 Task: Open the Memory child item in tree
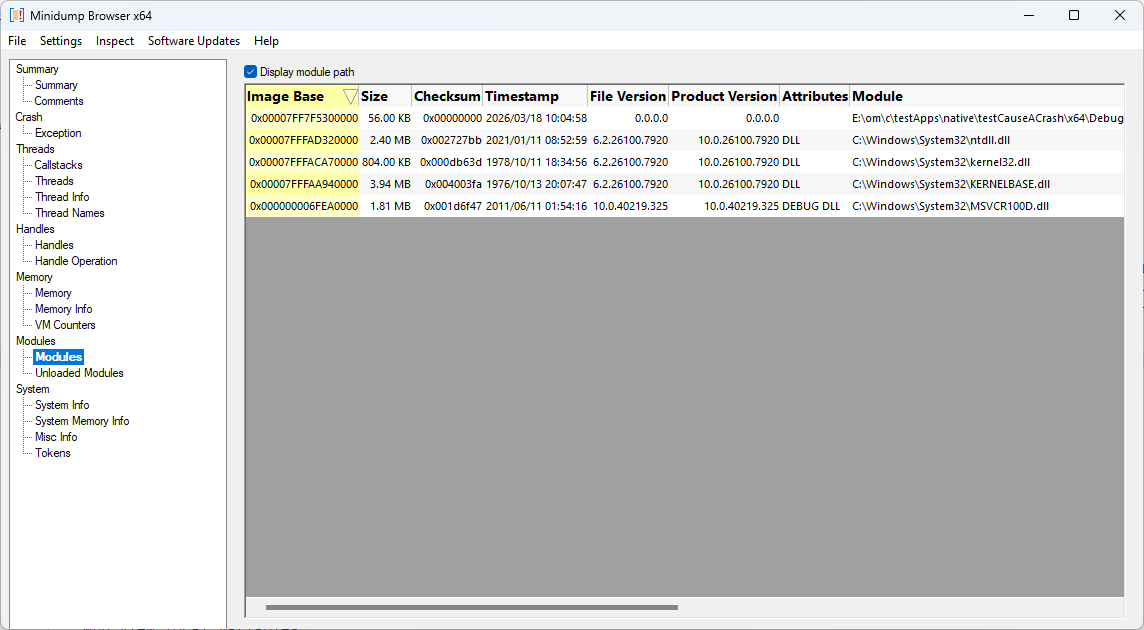click(x=53, y=293)
